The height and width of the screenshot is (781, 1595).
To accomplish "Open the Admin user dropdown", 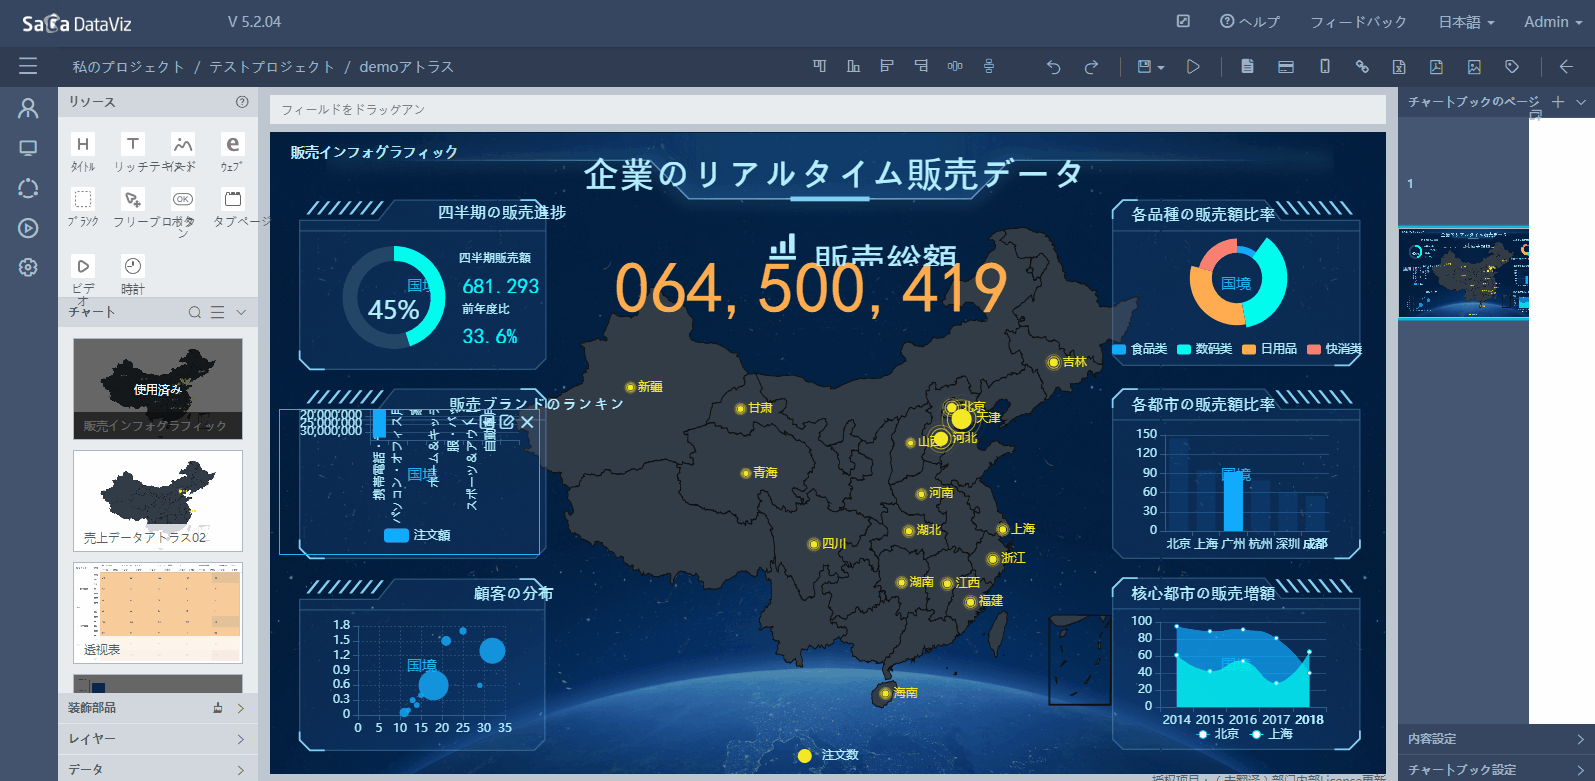I will click(1552, 21).
